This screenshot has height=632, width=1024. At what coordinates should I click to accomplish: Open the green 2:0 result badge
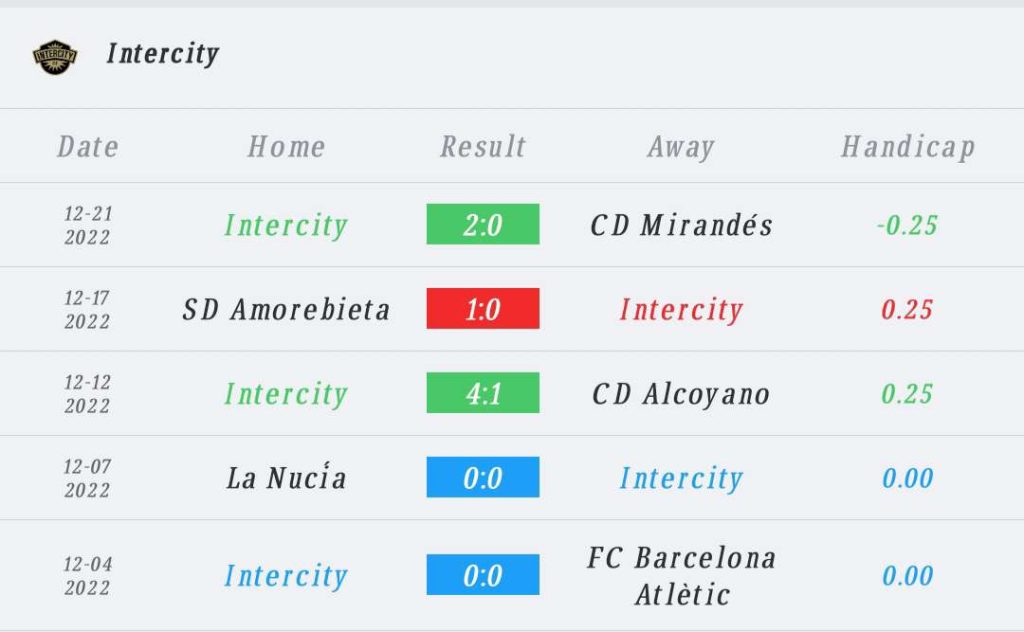point(483,224)
